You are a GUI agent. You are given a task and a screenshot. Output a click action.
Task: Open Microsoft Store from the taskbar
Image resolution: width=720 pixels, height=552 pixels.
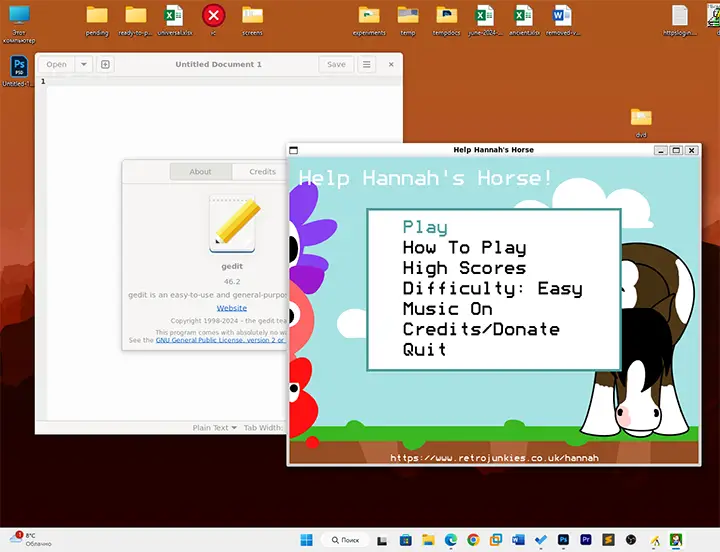point(405,540)
